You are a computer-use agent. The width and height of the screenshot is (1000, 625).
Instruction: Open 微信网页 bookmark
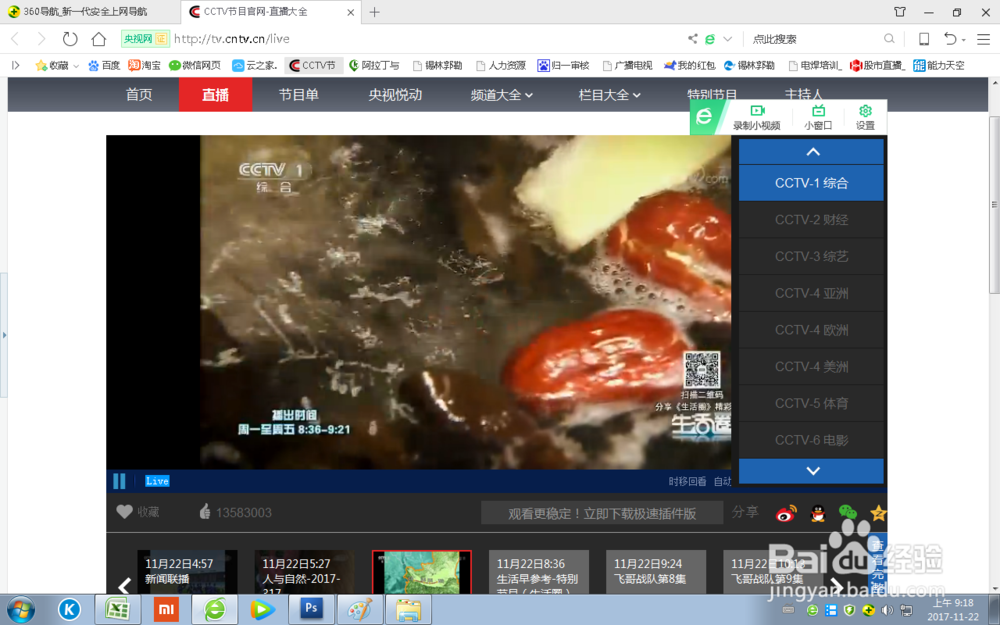(x=195, y=65)
